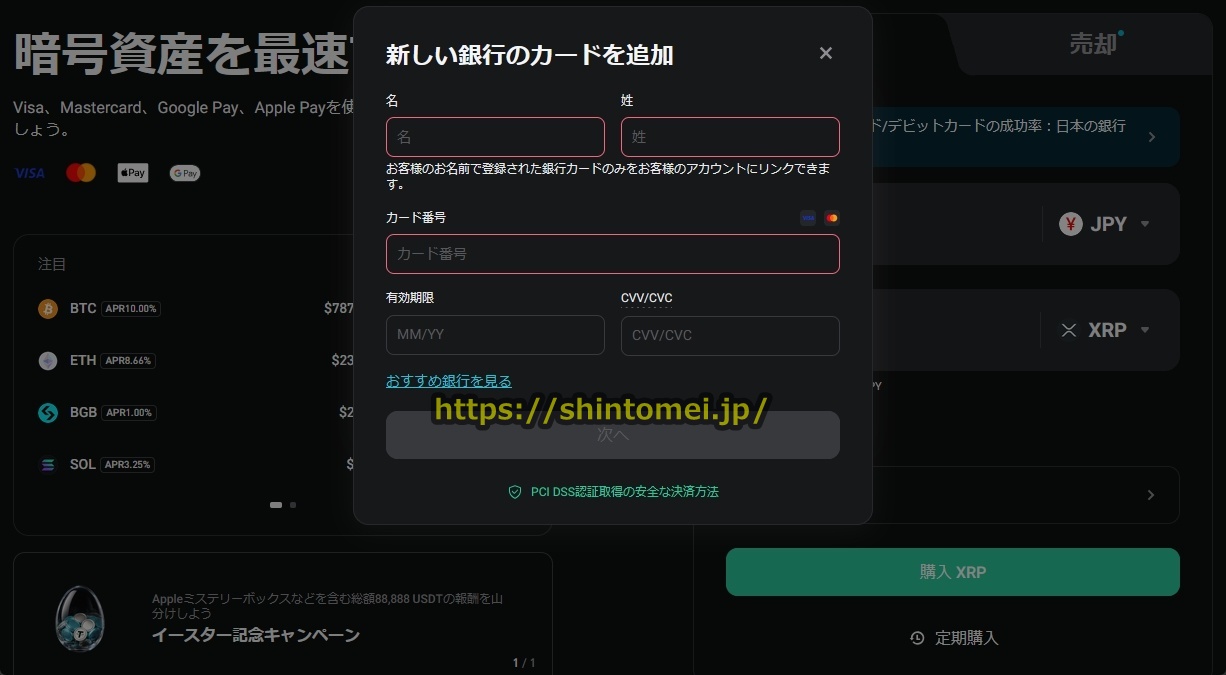Click the 注目 section heading

coord(52,264)
